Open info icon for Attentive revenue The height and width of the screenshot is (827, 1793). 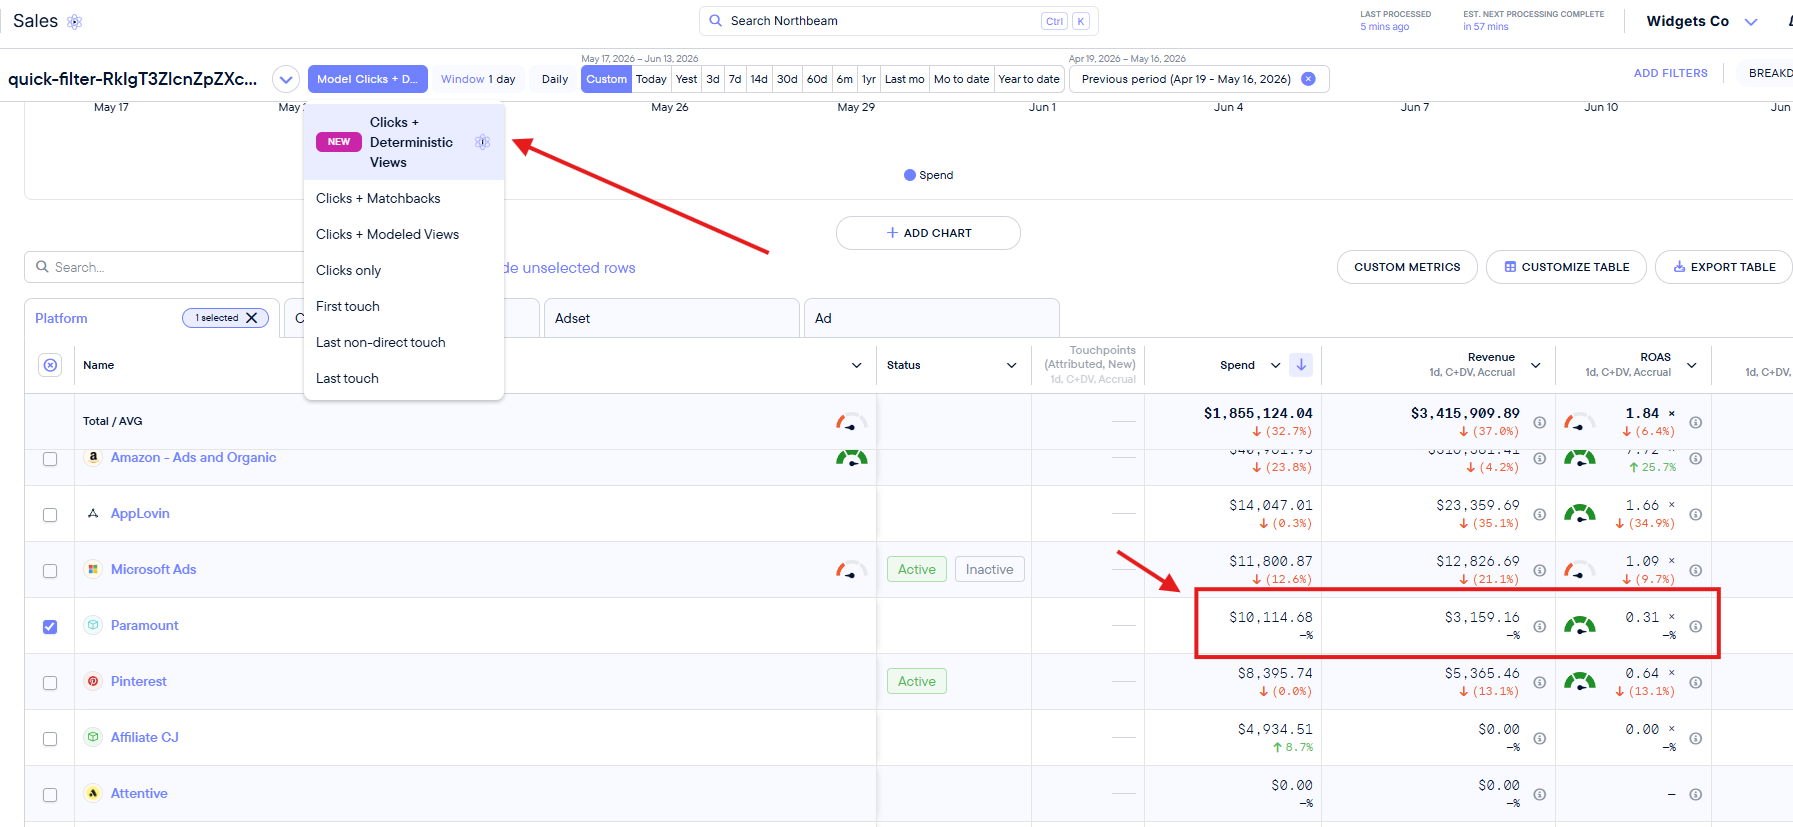[x=1540, y=794]
